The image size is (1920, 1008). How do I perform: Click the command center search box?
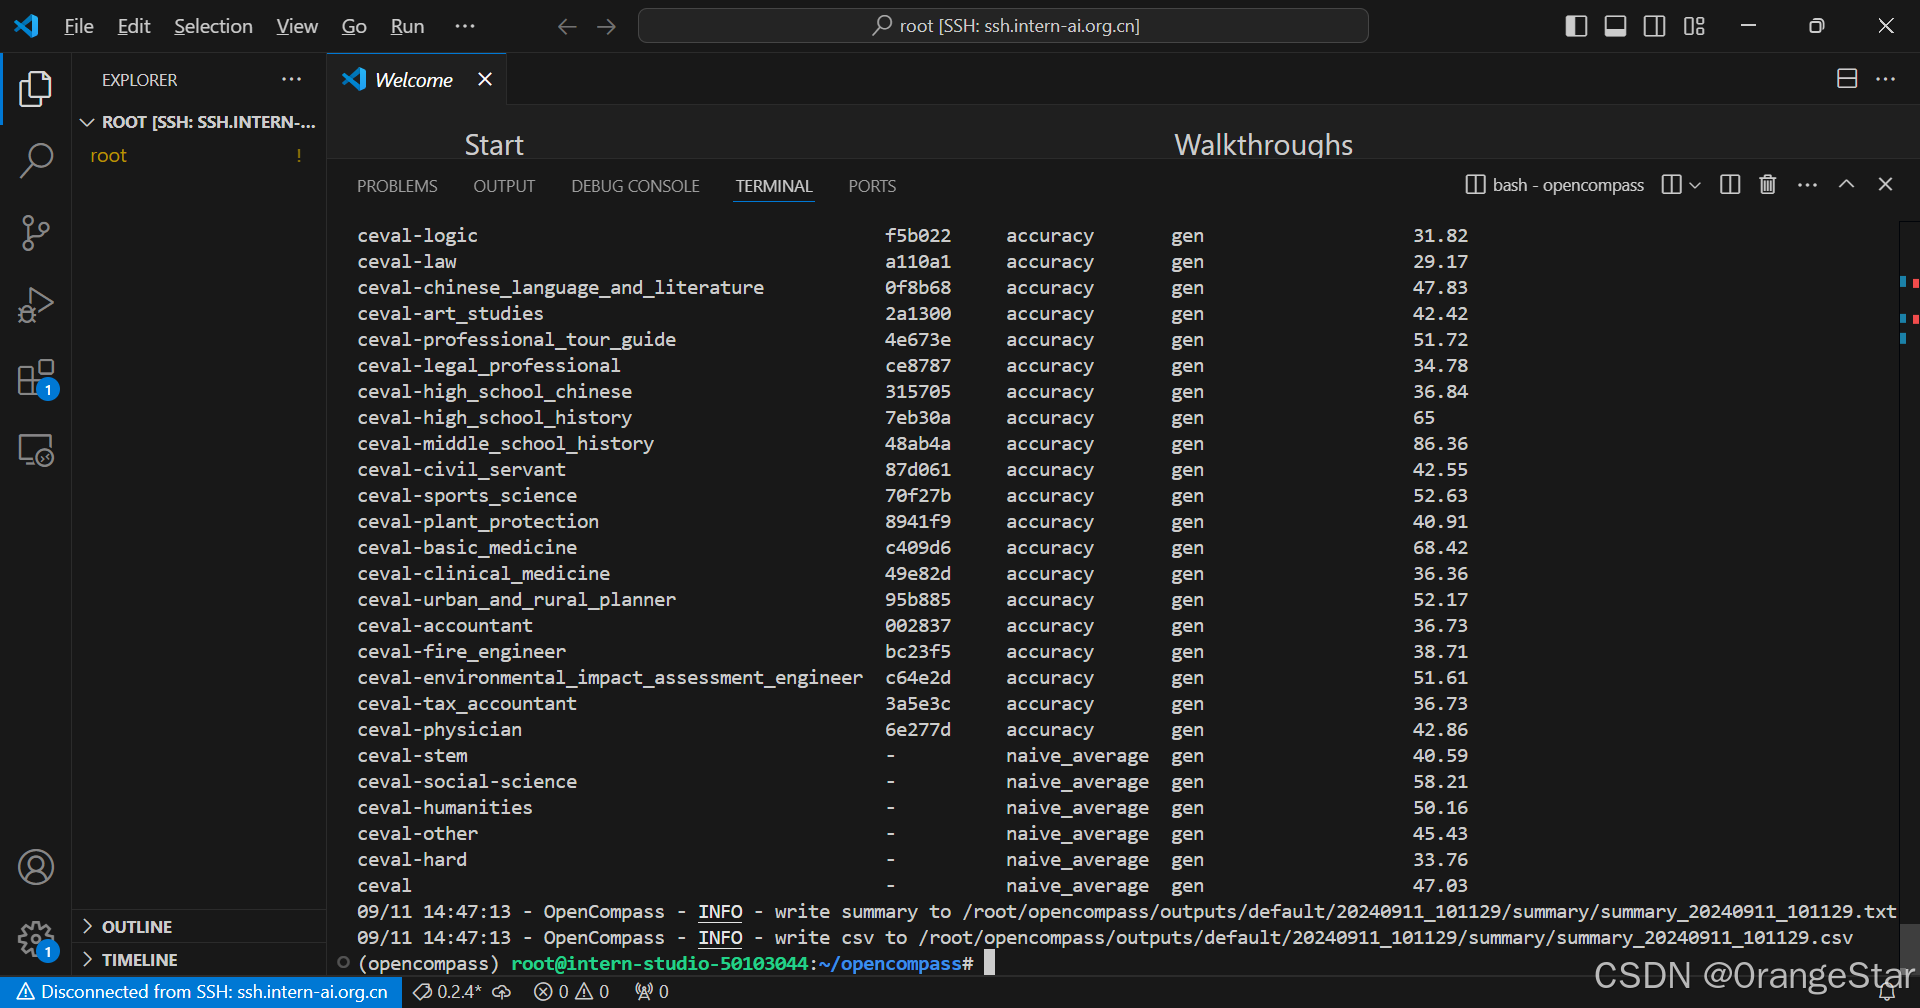pyautogui.click(x=1003, y=26)
